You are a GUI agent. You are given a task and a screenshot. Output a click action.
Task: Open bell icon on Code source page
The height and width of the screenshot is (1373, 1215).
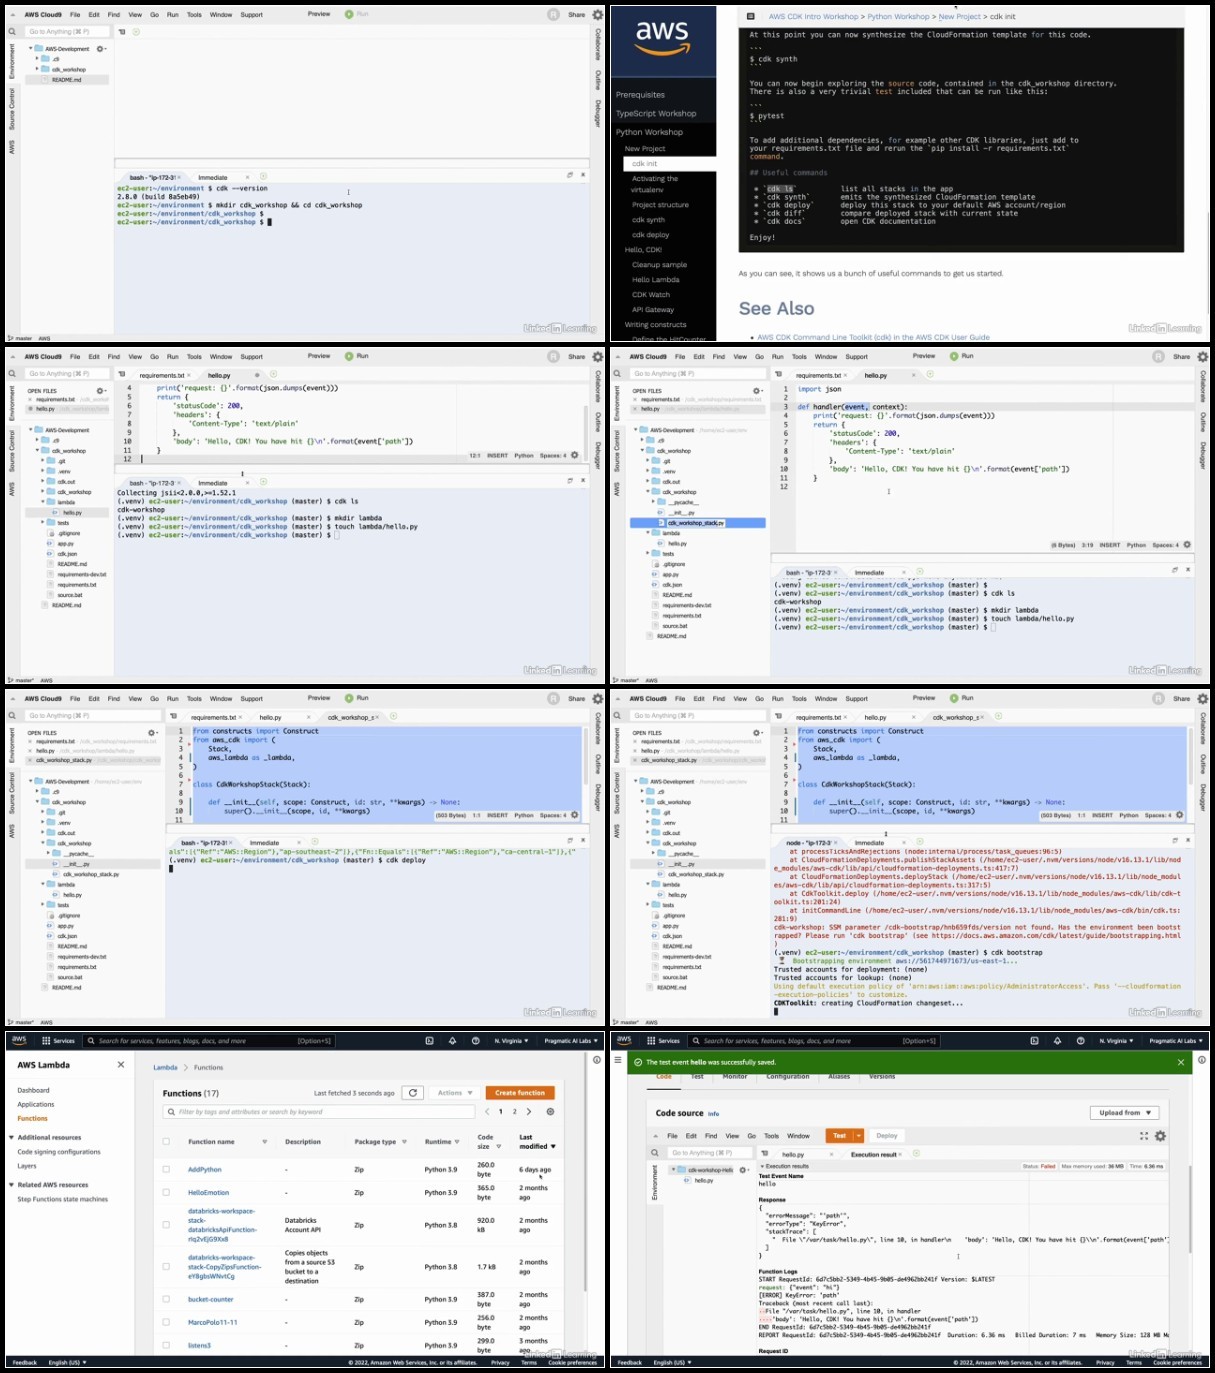tap(1058, 1041)
